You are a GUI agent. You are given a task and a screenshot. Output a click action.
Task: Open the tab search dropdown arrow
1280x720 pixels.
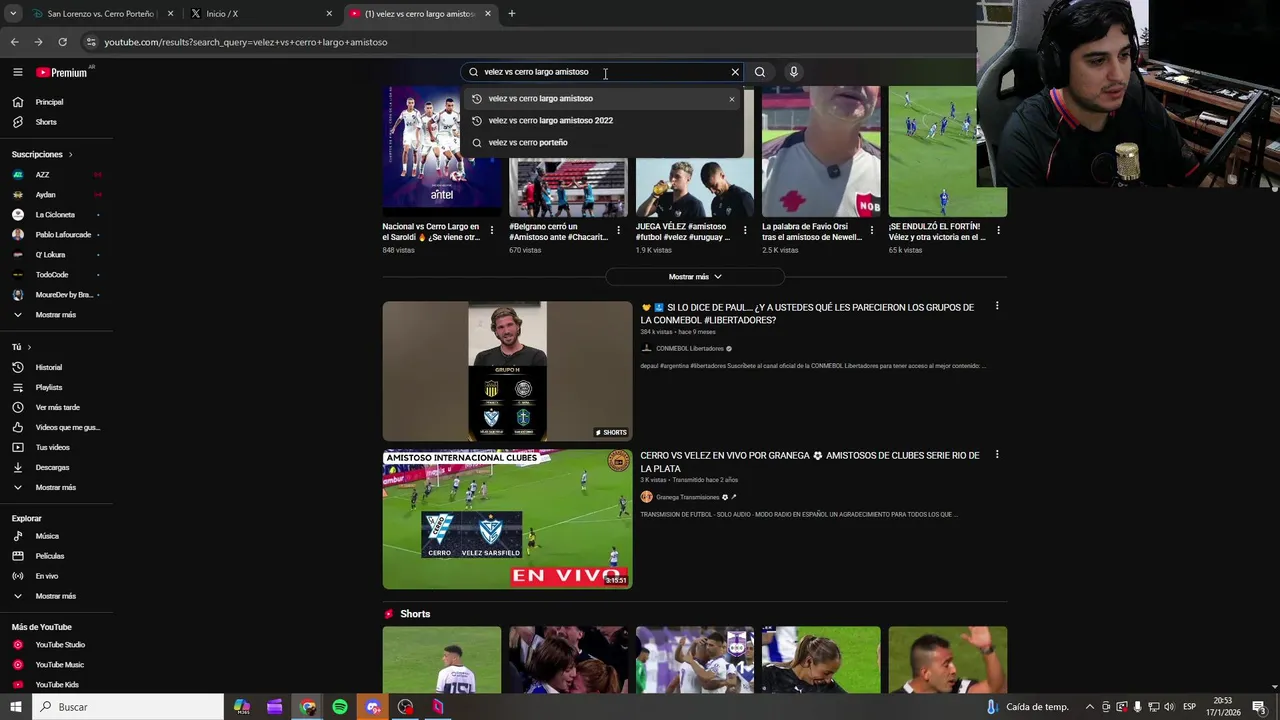[x=13, y=14]
